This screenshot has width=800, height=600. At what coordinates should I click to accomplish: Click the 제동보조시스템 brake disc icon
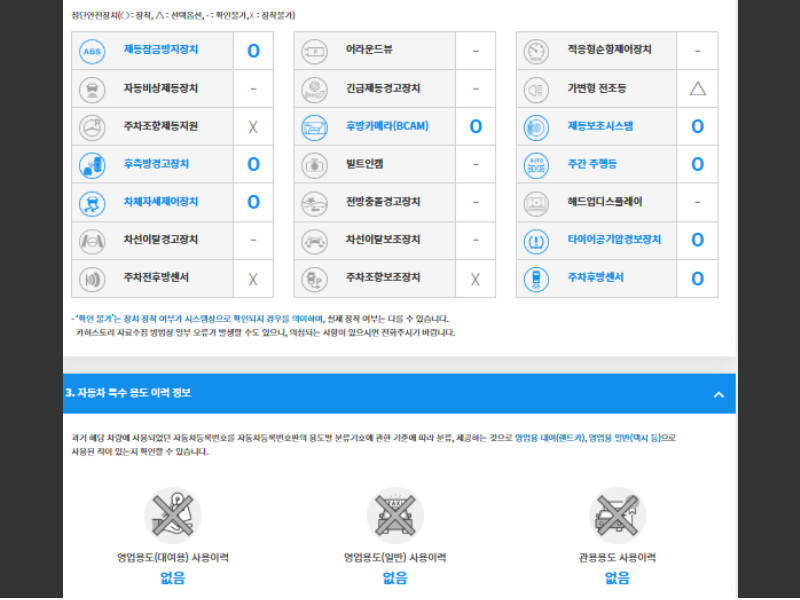(x=536, y=127)
